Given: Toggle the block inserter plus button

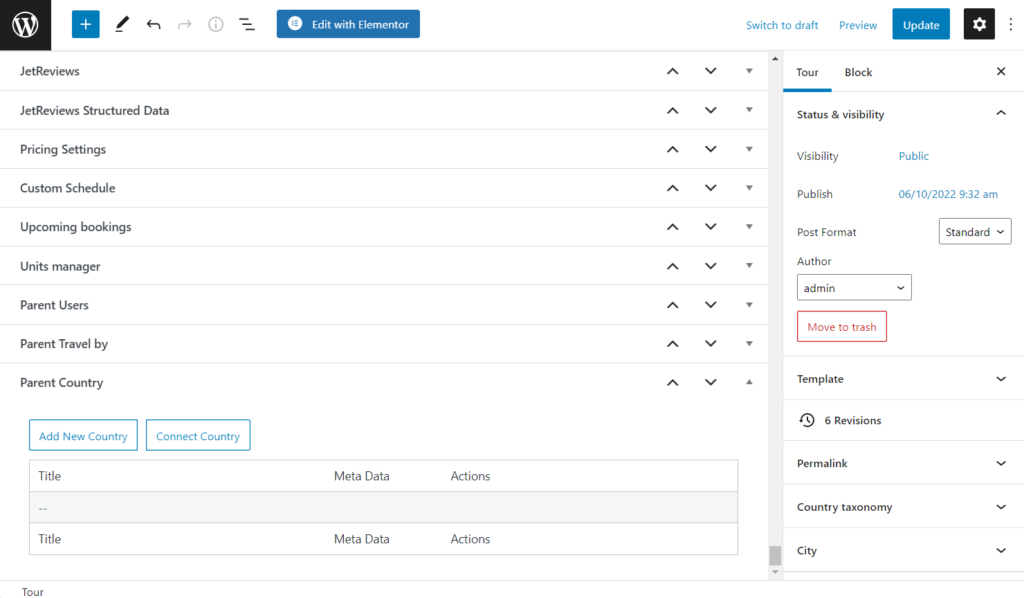Looking at the screenshot, I should (86, 25).
